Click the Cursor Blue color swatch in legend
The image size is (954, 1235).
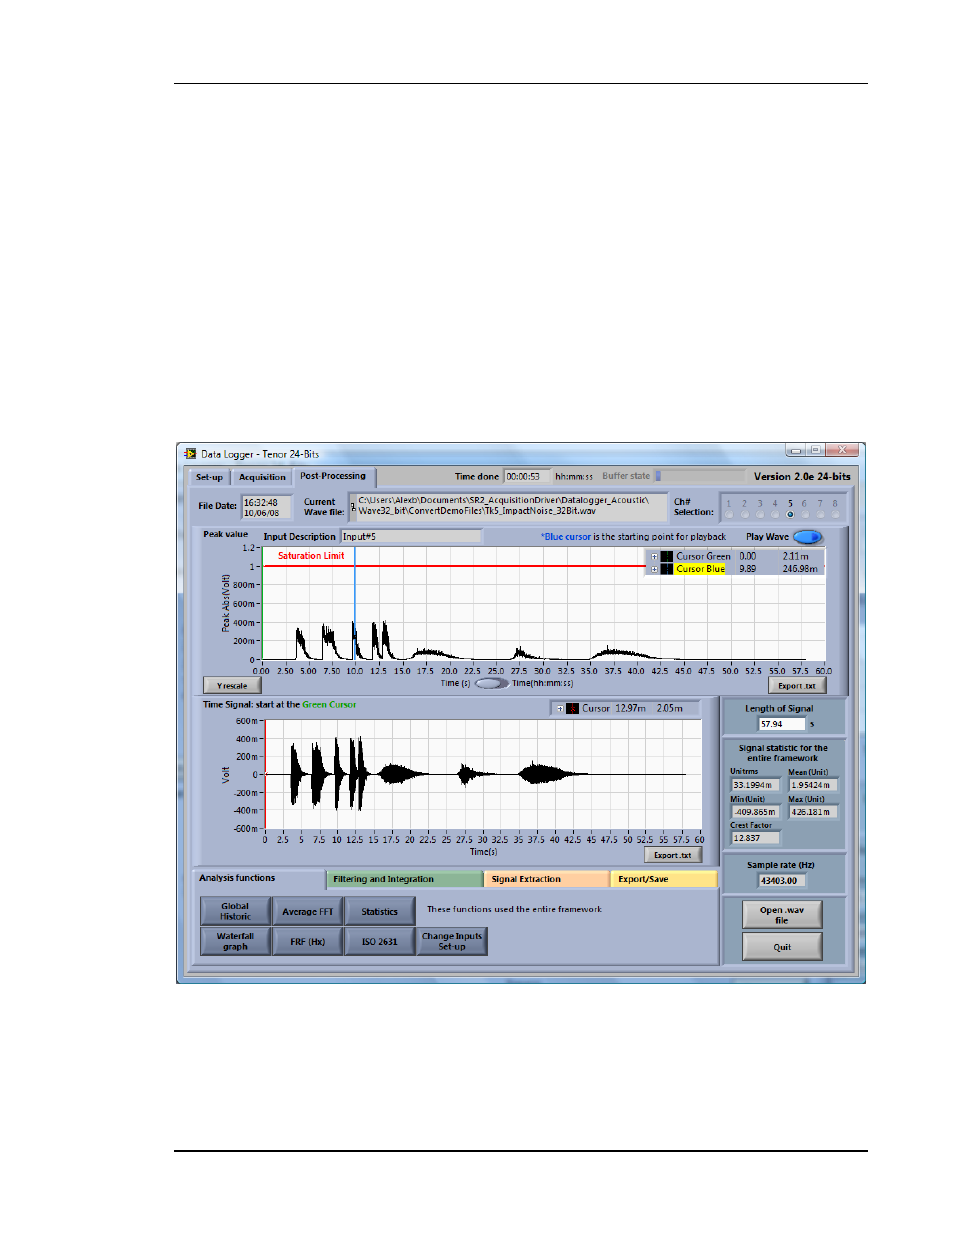pyautogui.click(x=666, y=569)
